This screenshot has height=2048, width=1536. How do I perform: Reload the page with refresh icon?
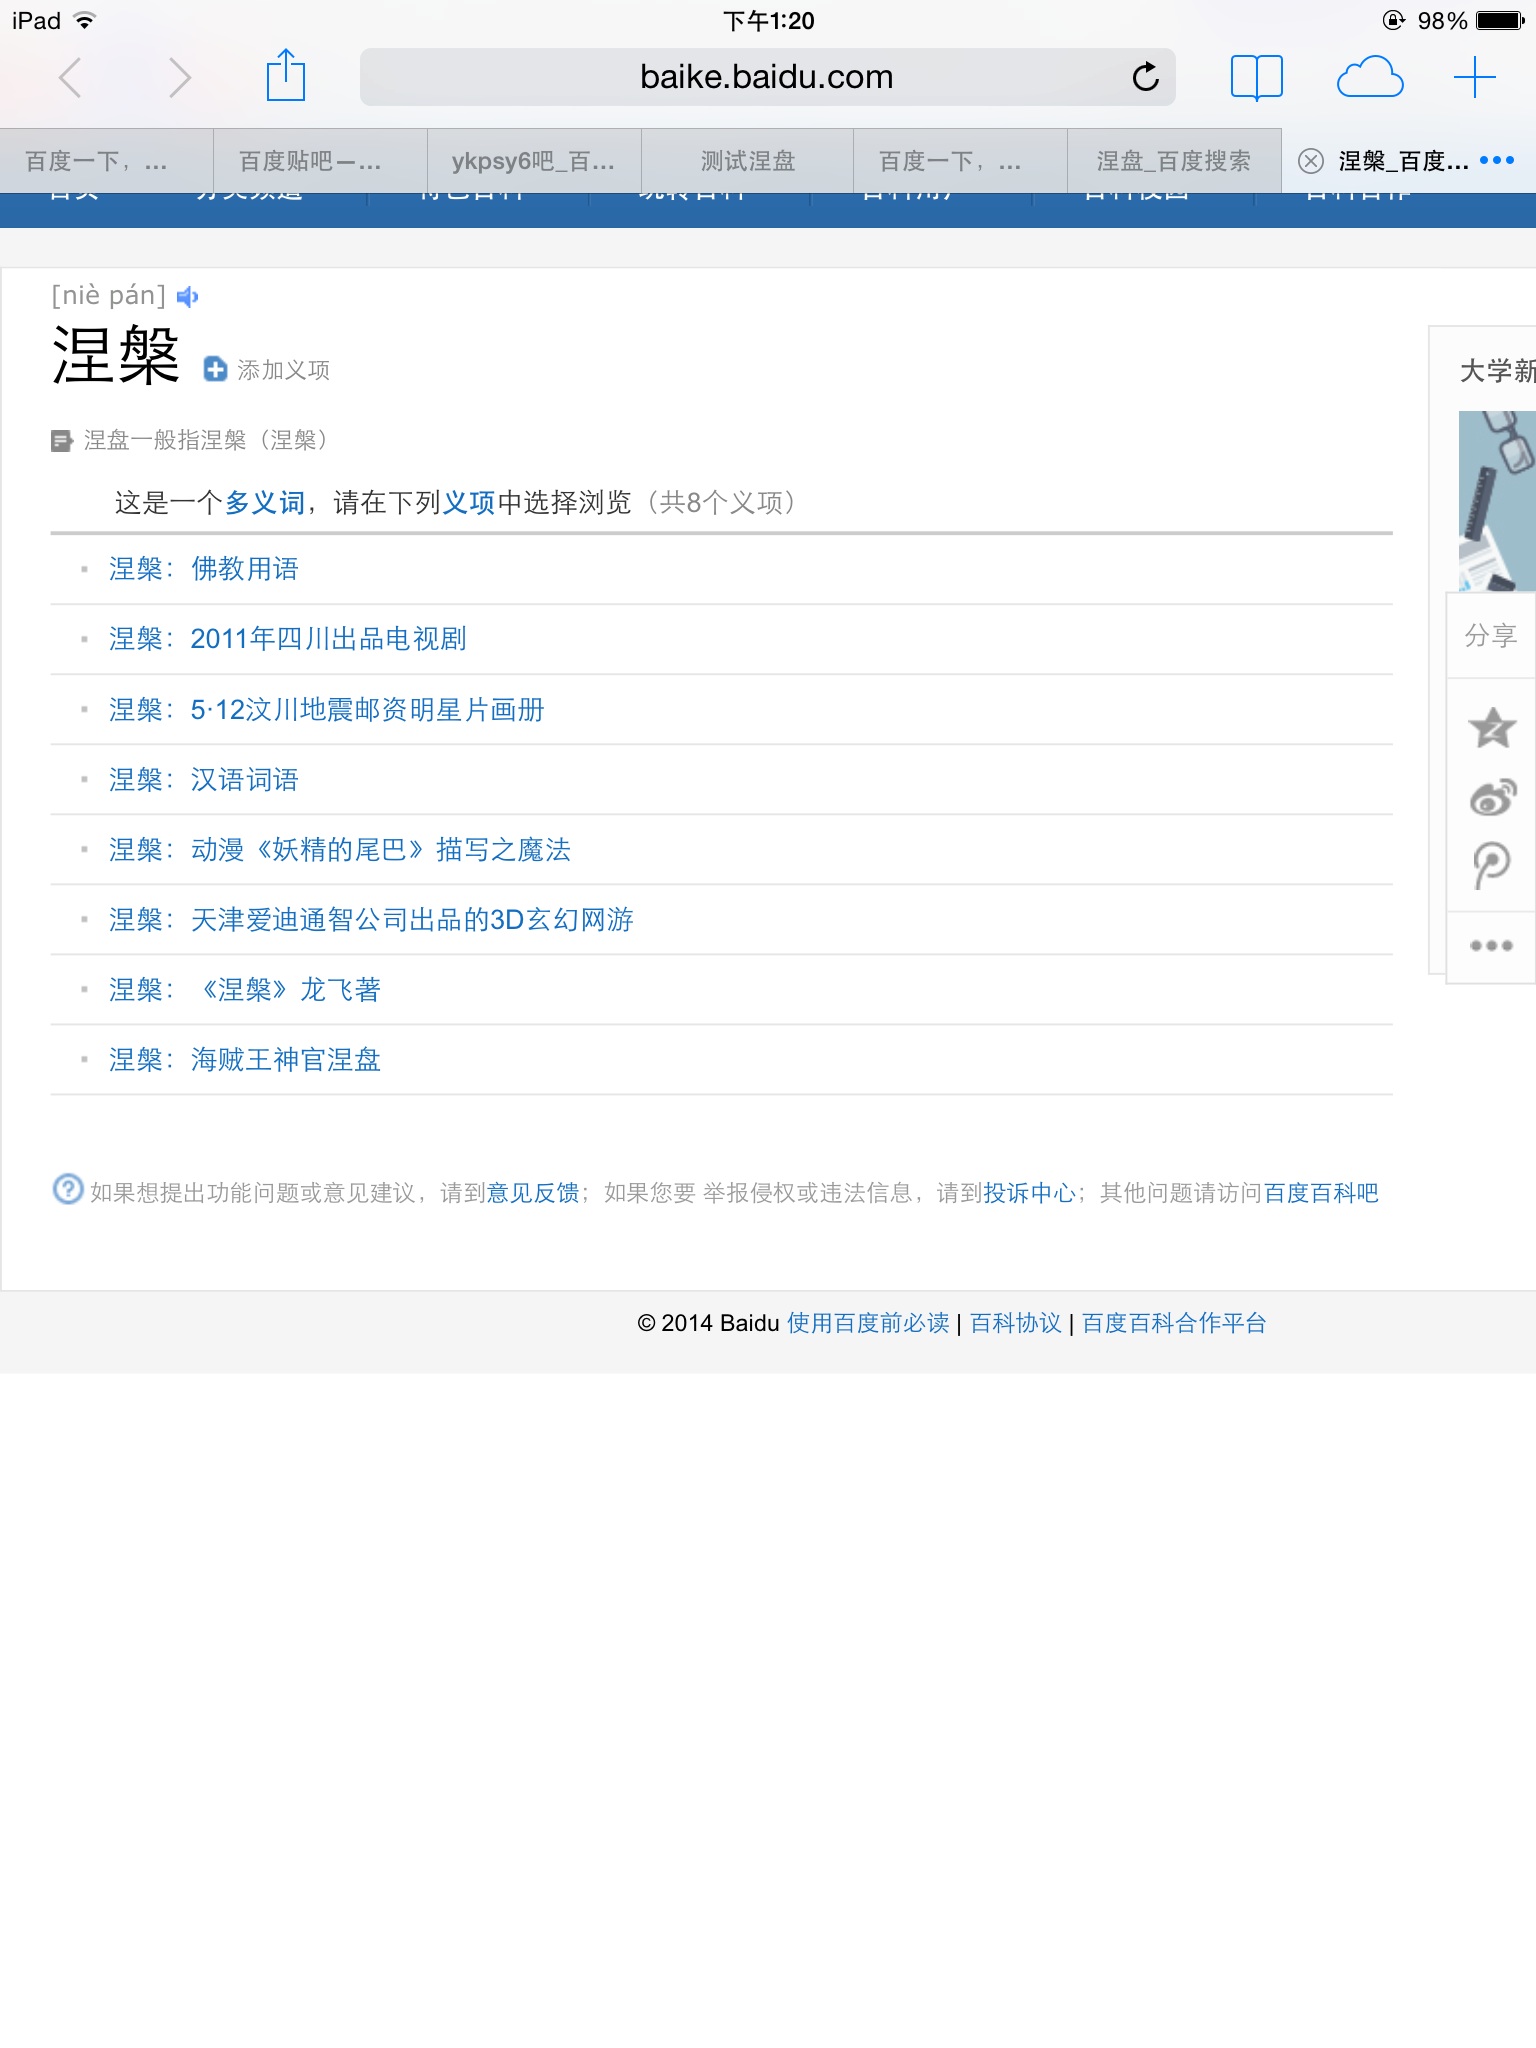coord(1145,76)
